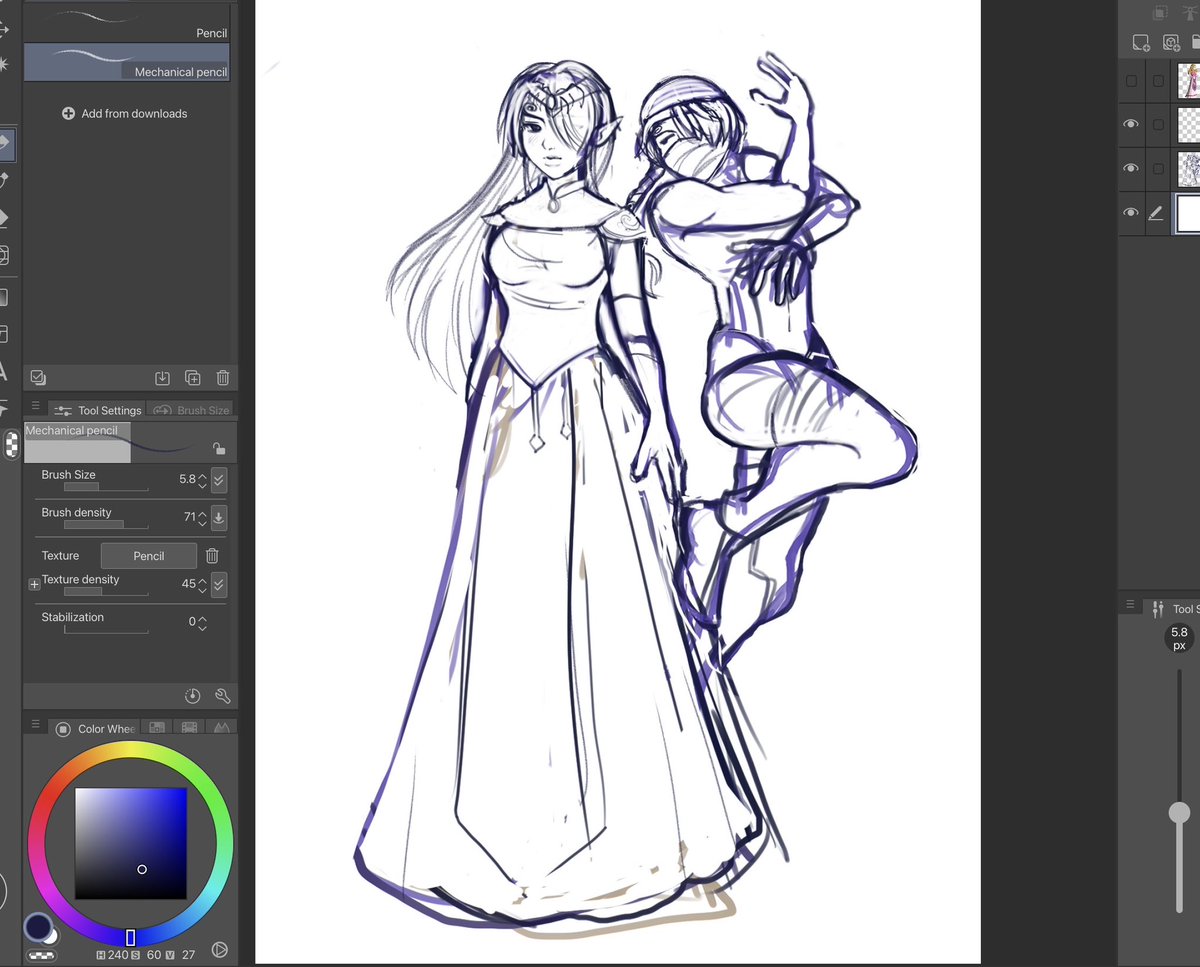1200x967 pixels.
Task: Remove the texture with its trash icon
Action: 212,556
